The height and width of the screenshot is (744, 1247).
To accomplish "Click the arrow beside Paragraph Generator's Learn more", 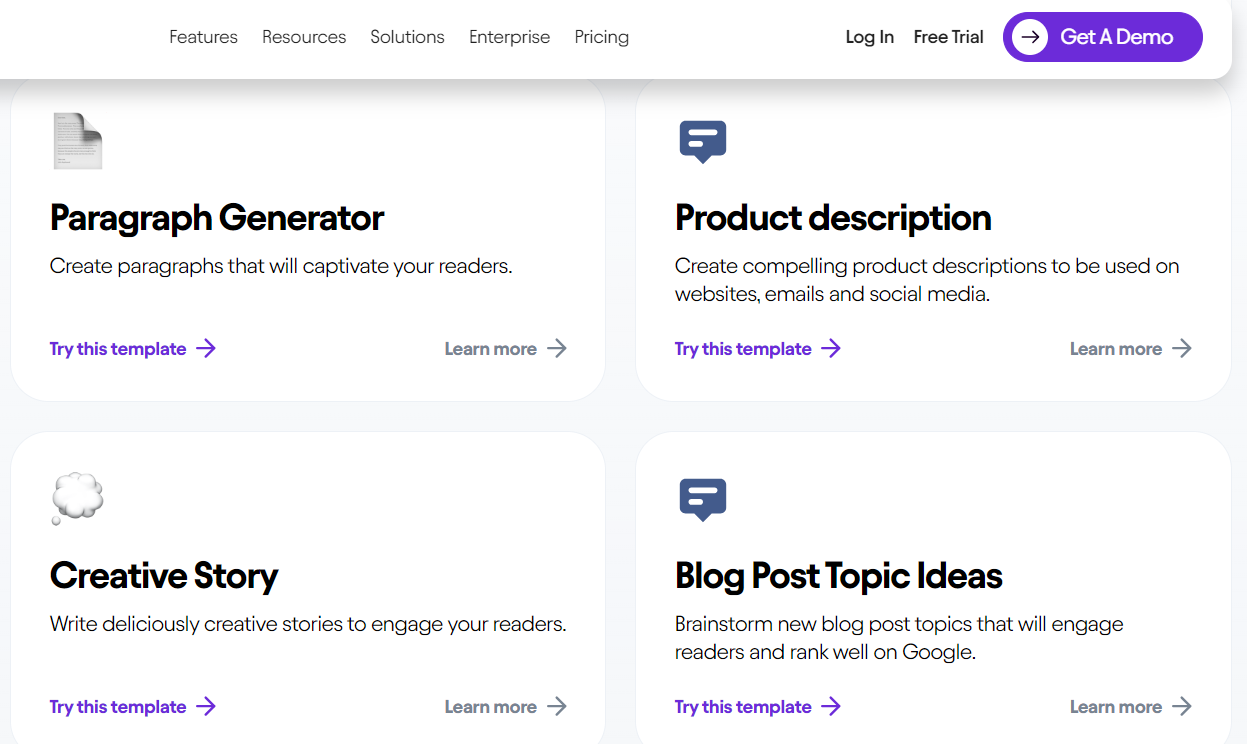I will (x=557, y=348).
